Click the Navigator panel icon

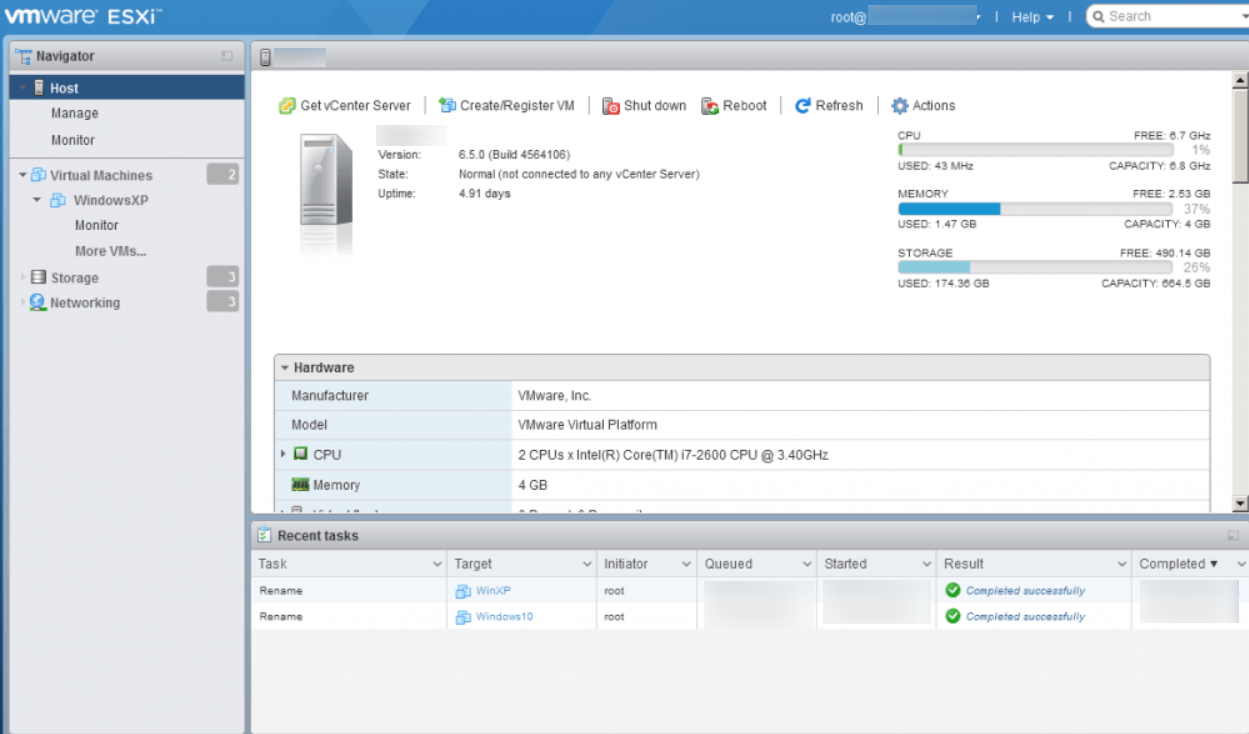(24, 56)
